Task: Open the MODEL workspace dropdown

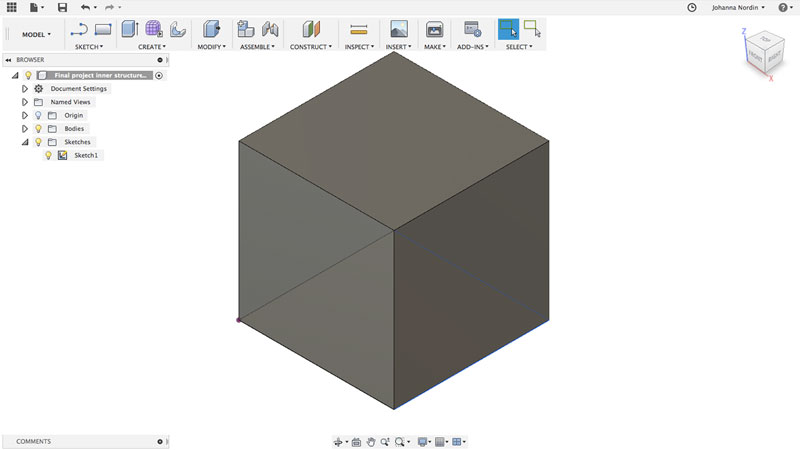Action: [x=36, y=34]
